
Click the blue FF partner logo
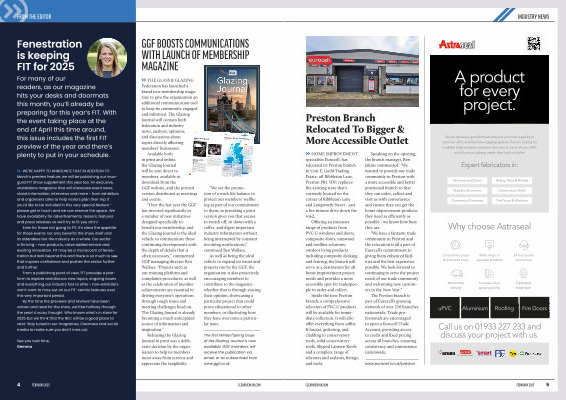500,353
